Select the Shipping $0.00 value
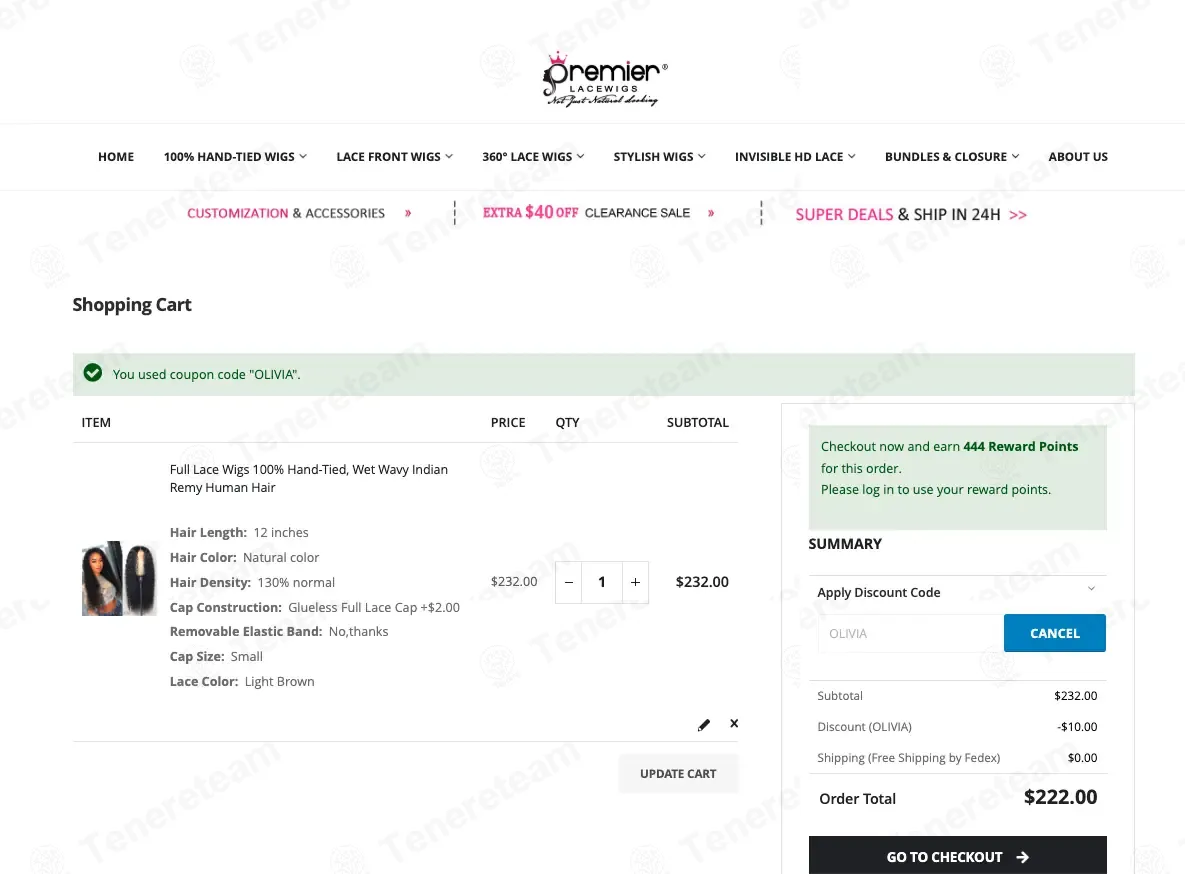Image resolution: width=1185 pixels, height=874 pixels. pyautogui.click(x=1082, y=758)
